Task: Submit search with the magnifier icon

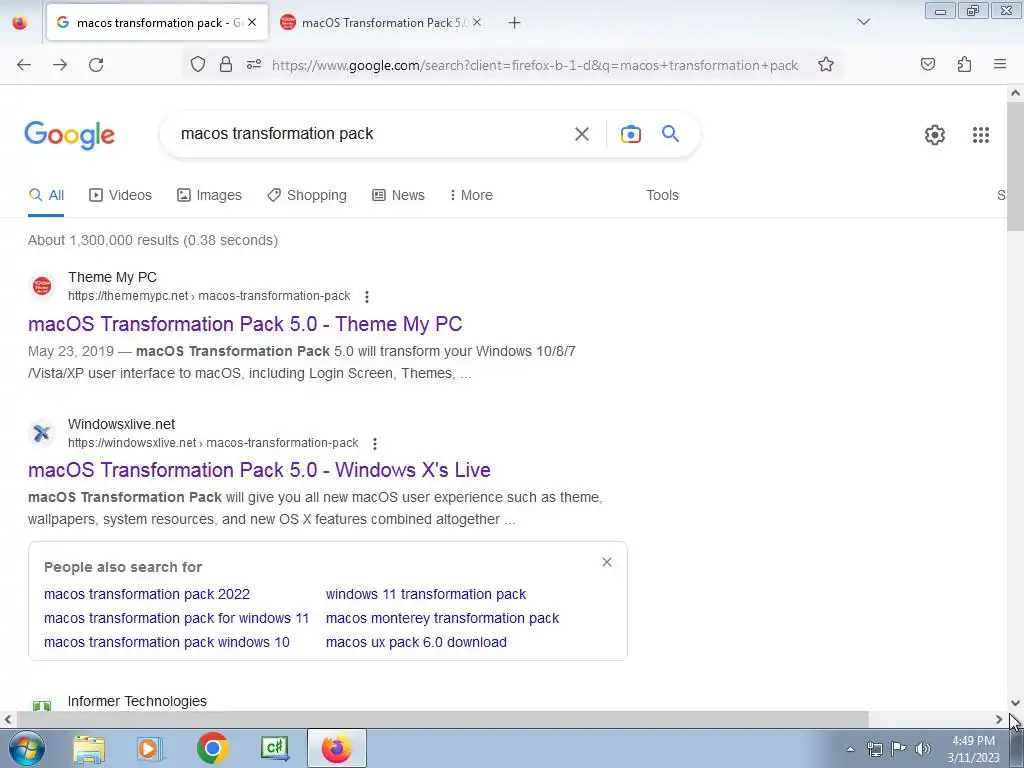Action: [670, 134]
